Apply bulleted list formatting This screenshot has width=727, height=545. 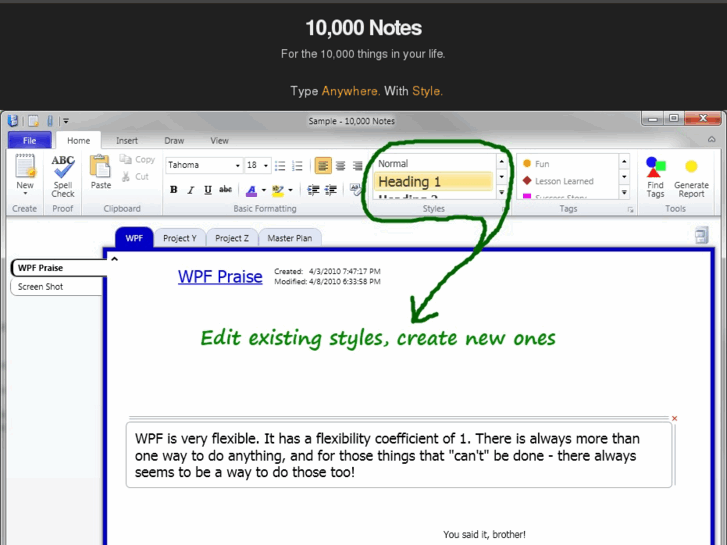[x=280, y=166]
